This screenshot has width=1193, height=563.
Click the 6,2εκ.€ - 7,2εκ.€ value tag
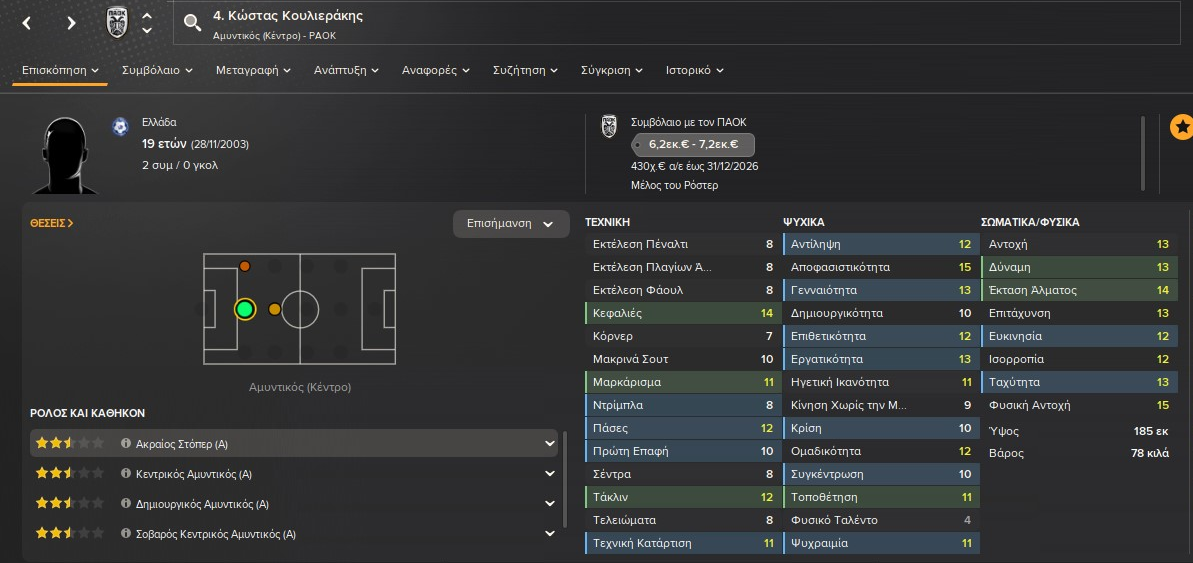click(692, 145)
